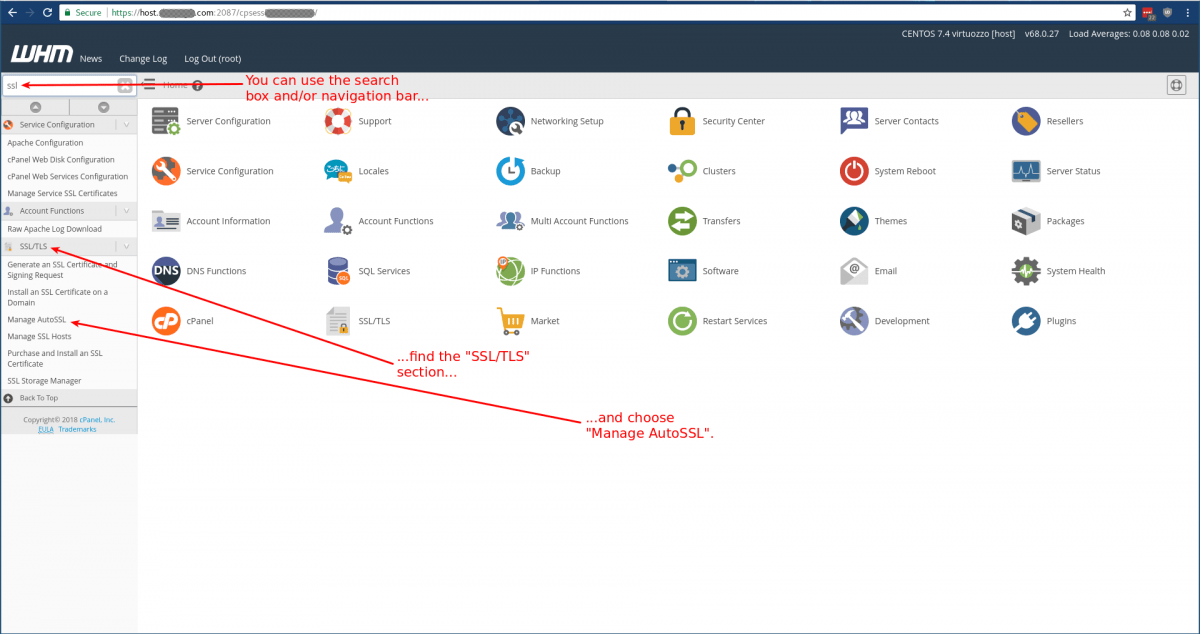The height and width of the screenshot is (634, 1200).
Task: Open SQL Services
Action: [x=337, y=270]
